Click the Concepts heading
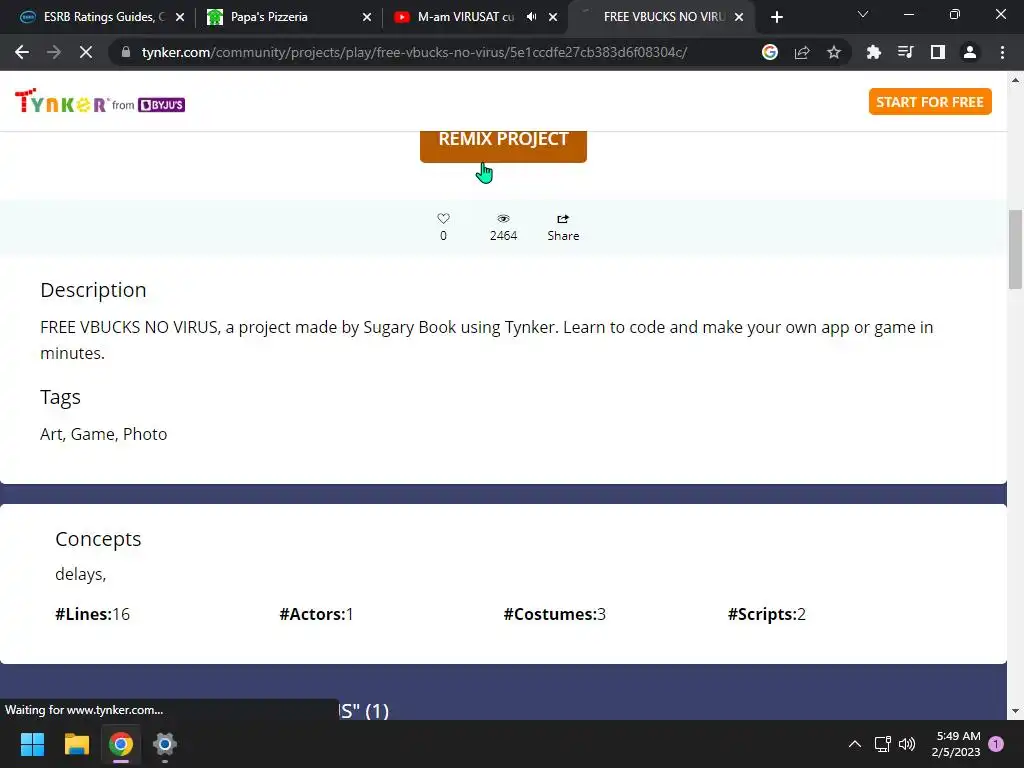 [x=98, y=539]
